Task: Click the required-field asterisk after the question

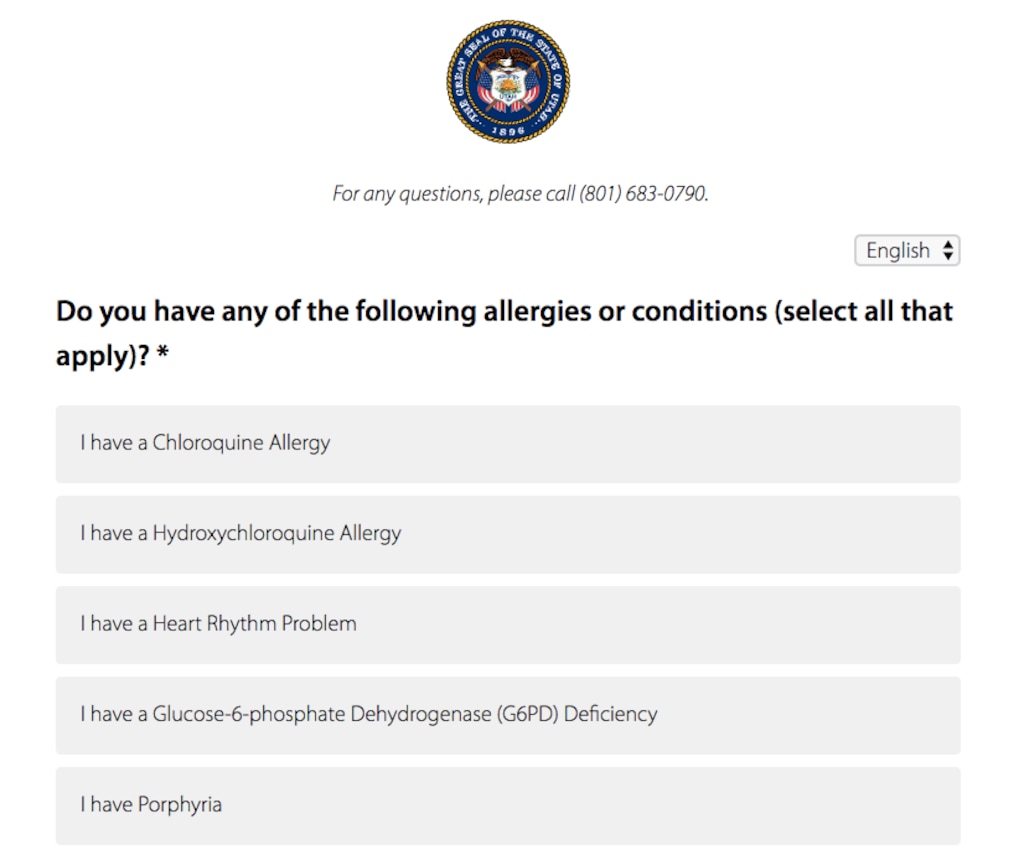Action: point(163,356)
